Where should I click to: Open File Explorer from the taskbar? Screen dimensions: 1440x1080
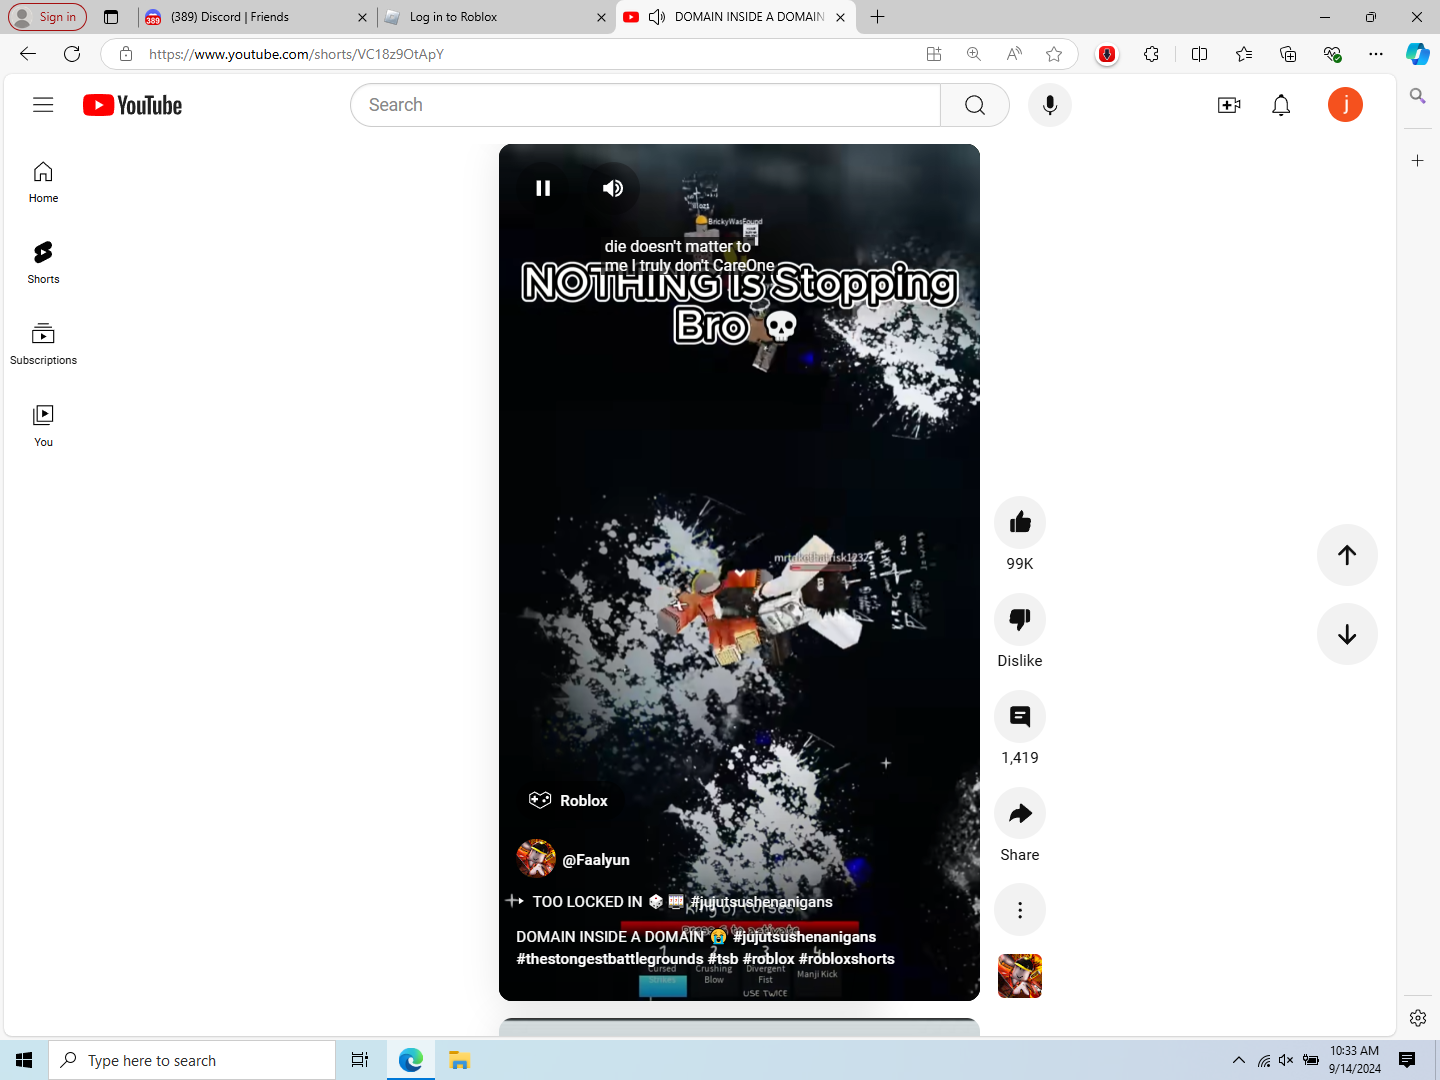point(459,1060)
